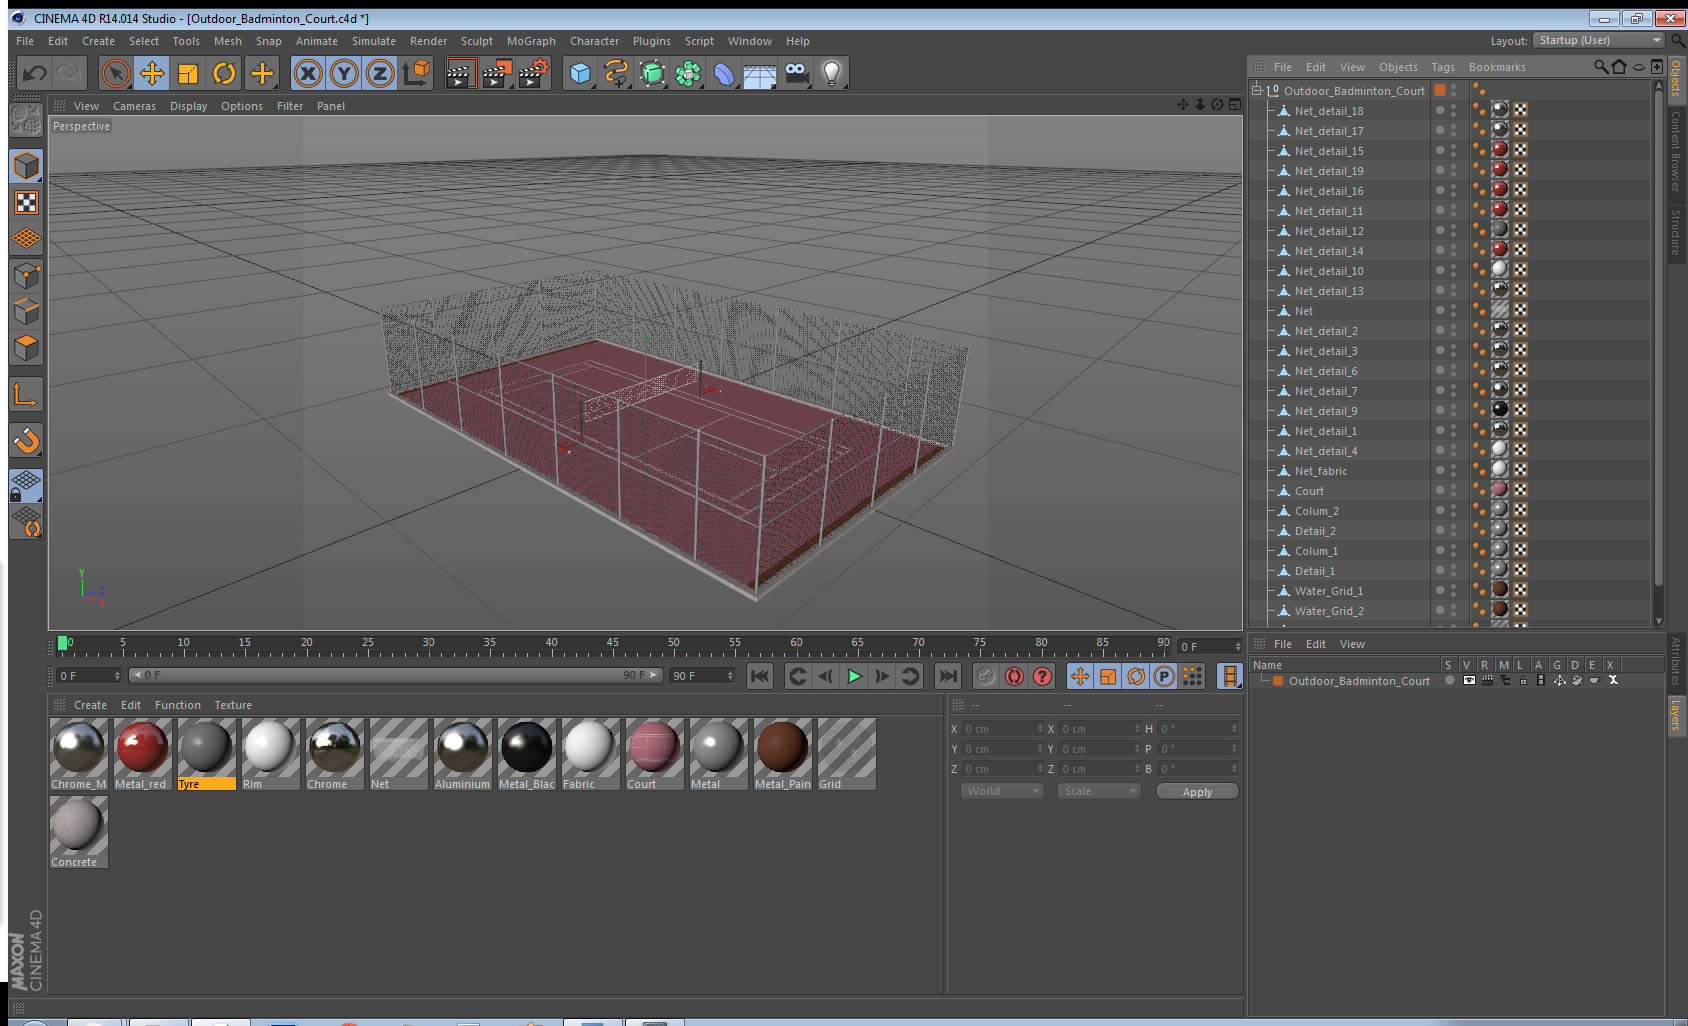Image resolution: width=1688 pixels, height=1026 pixels.
Task: Toggle visibility dots for Net_detail_17
Action: pyautogui.click(x=1453, y=130)
